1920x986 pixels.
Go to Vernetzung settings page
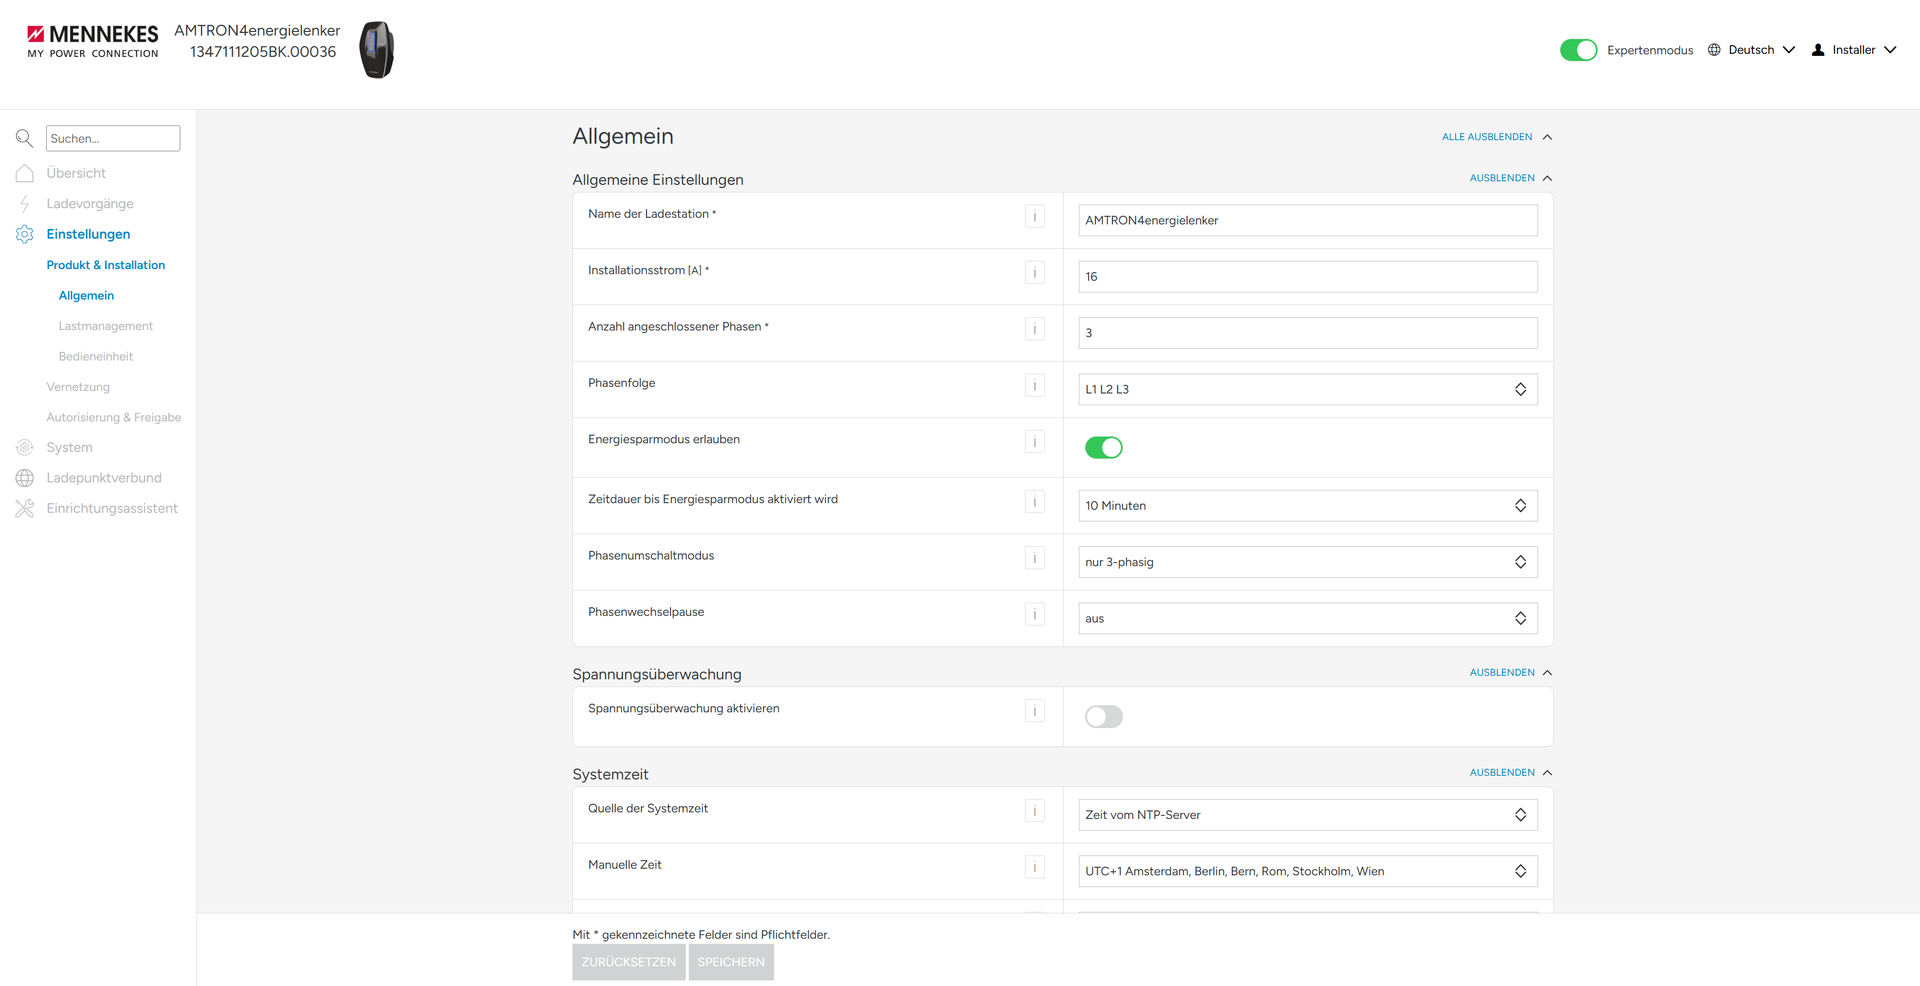click(78, 387)
